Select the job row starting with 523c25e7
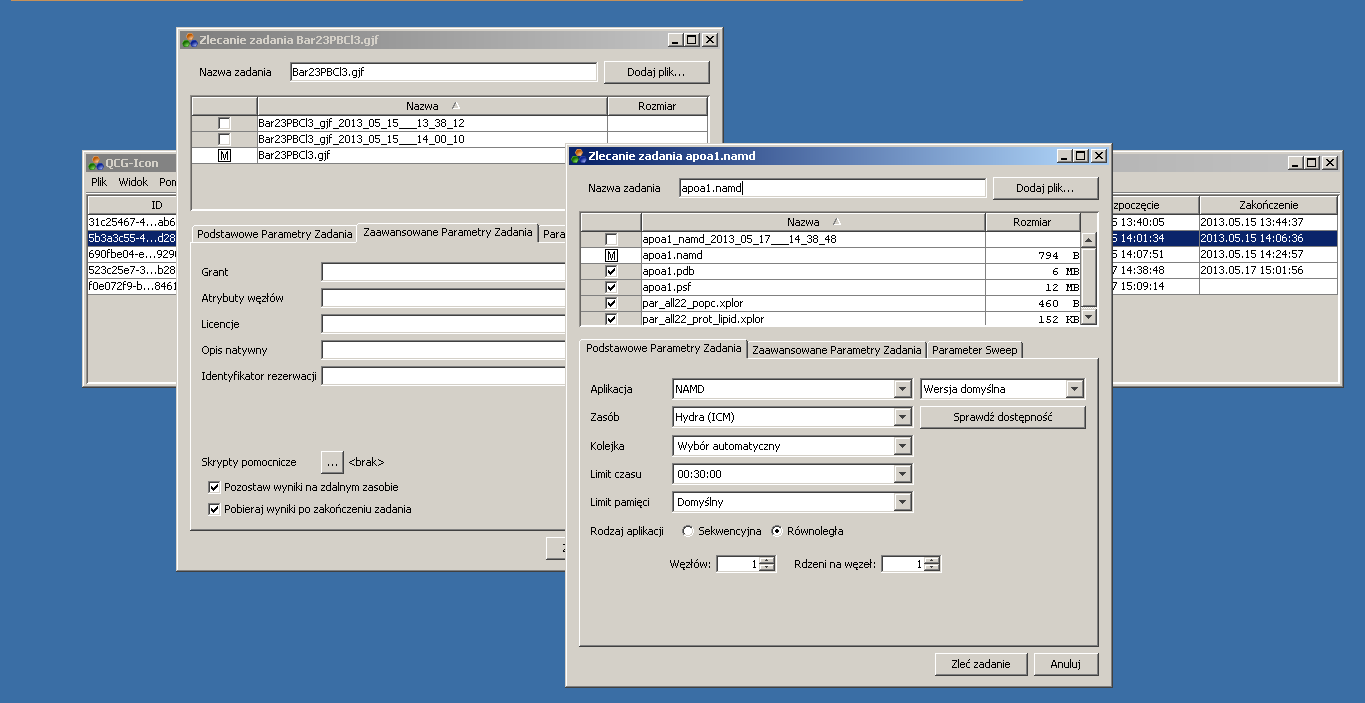Viewport: 1365px width, 703px height. tap(131, 270)
